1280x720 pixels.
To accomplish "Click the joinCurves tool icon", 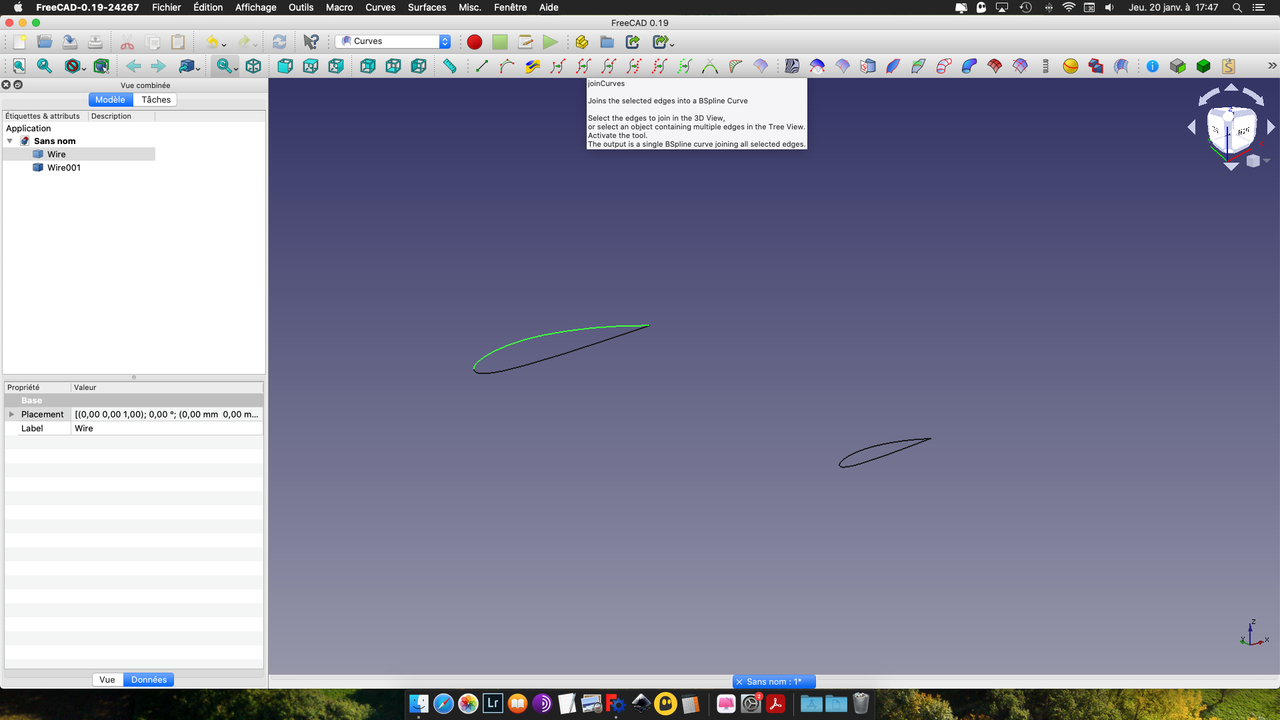I will click(x=584, y=66).
